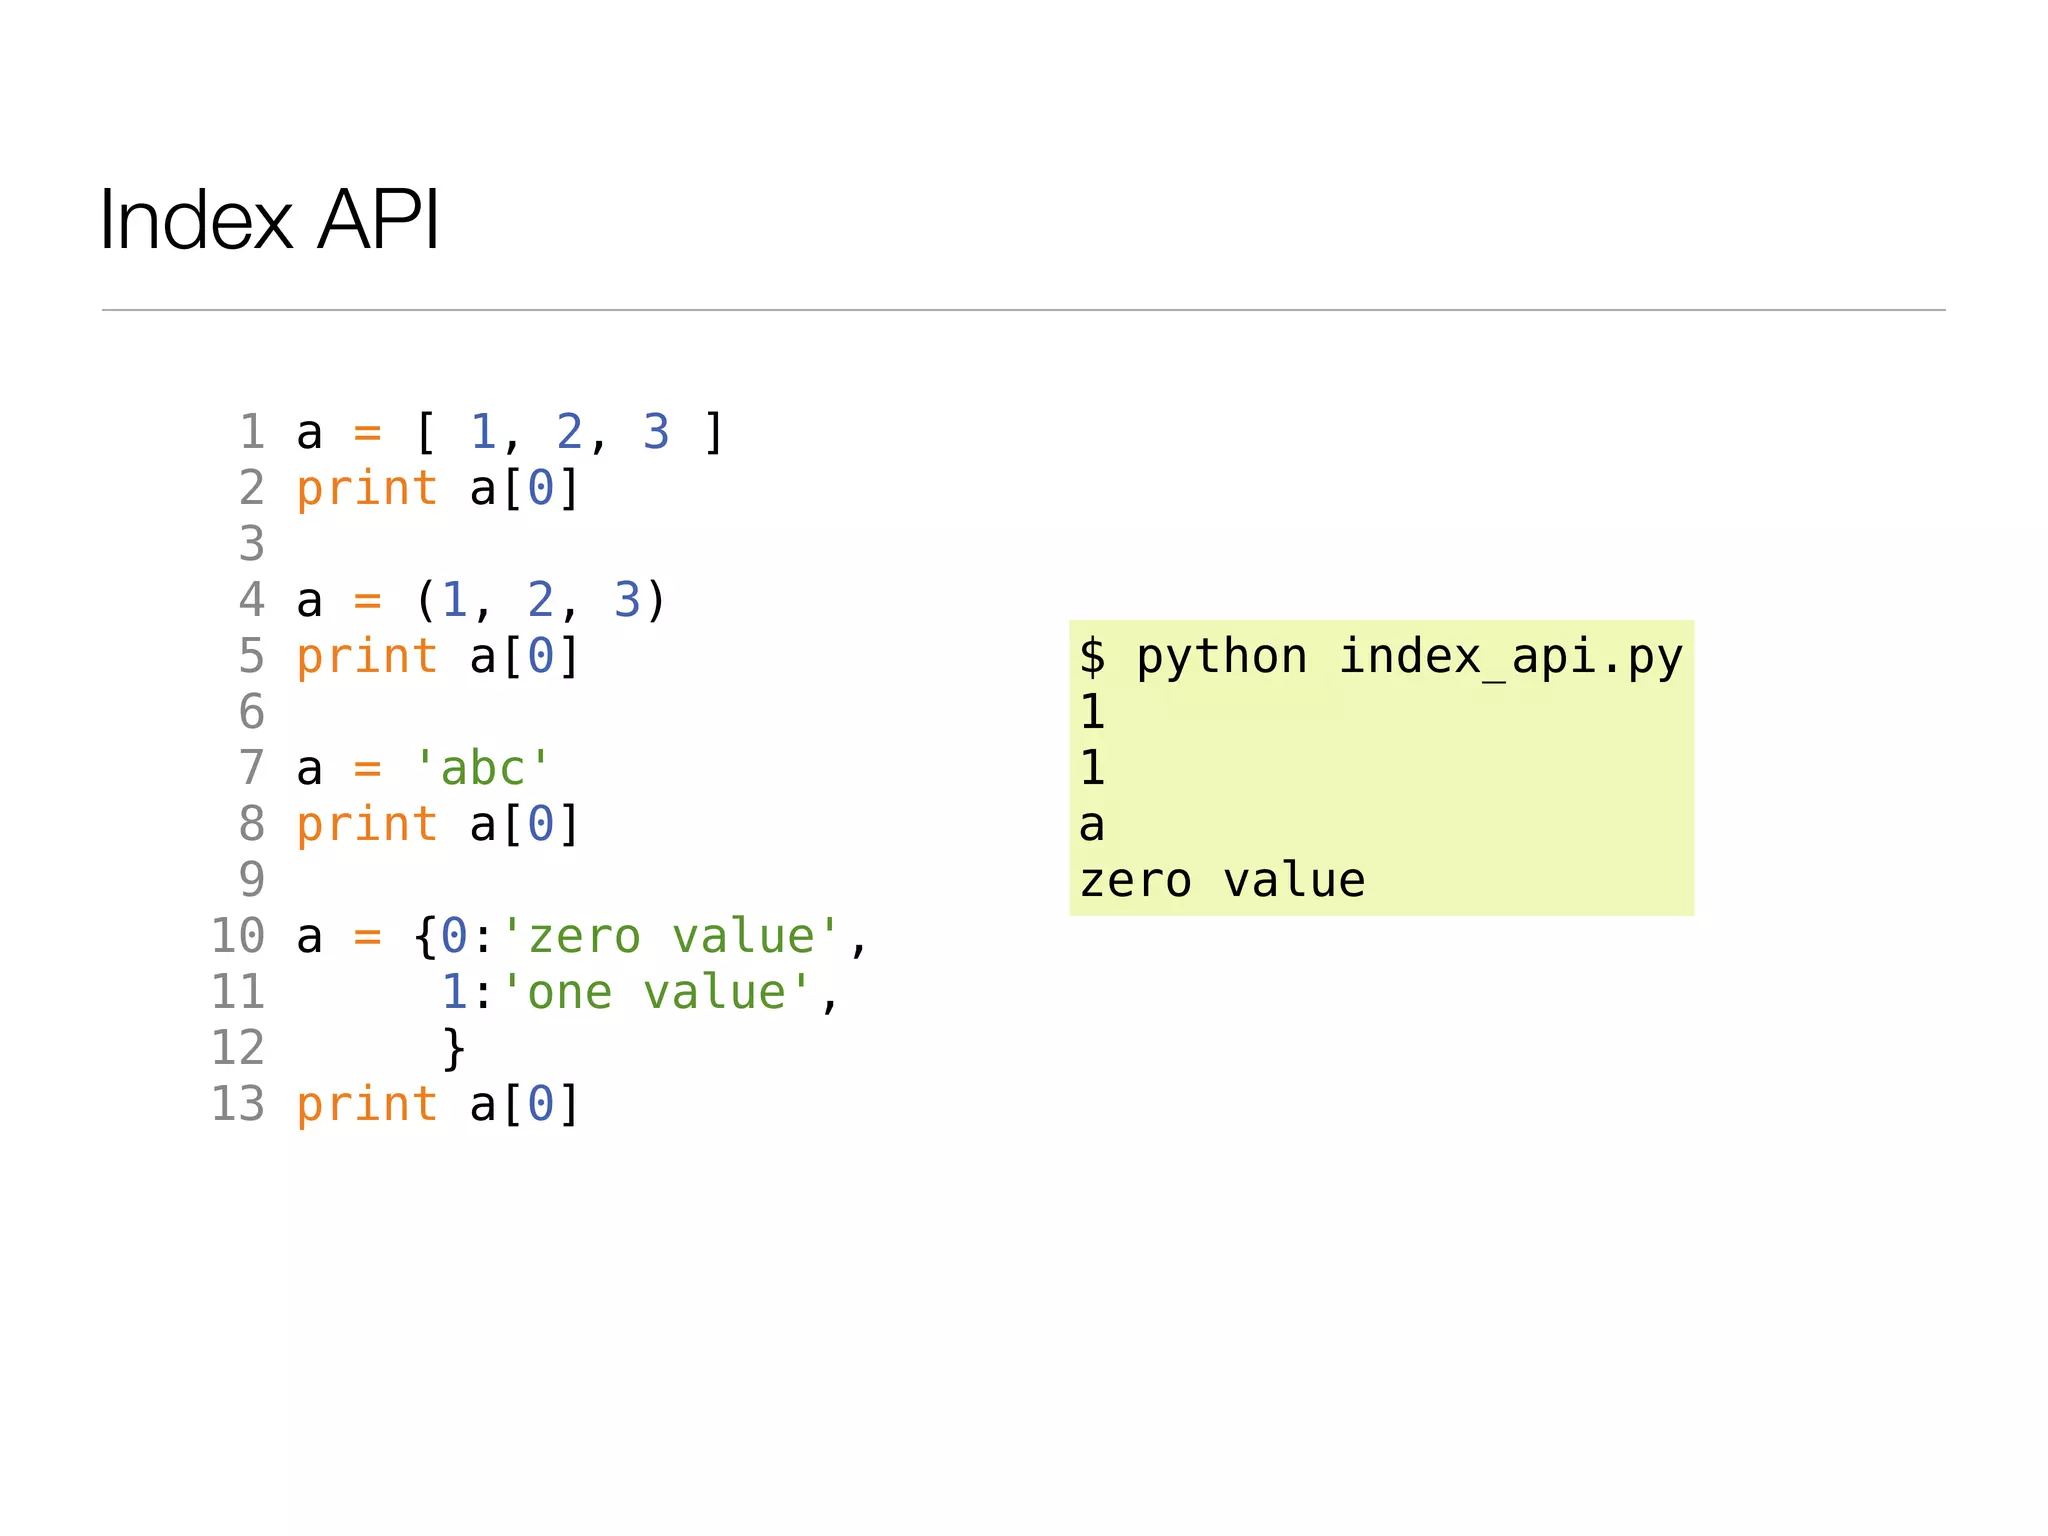
Task: Click the 'print' keyword on line 5
Action: pyautogui.click(x=367, y=657)
